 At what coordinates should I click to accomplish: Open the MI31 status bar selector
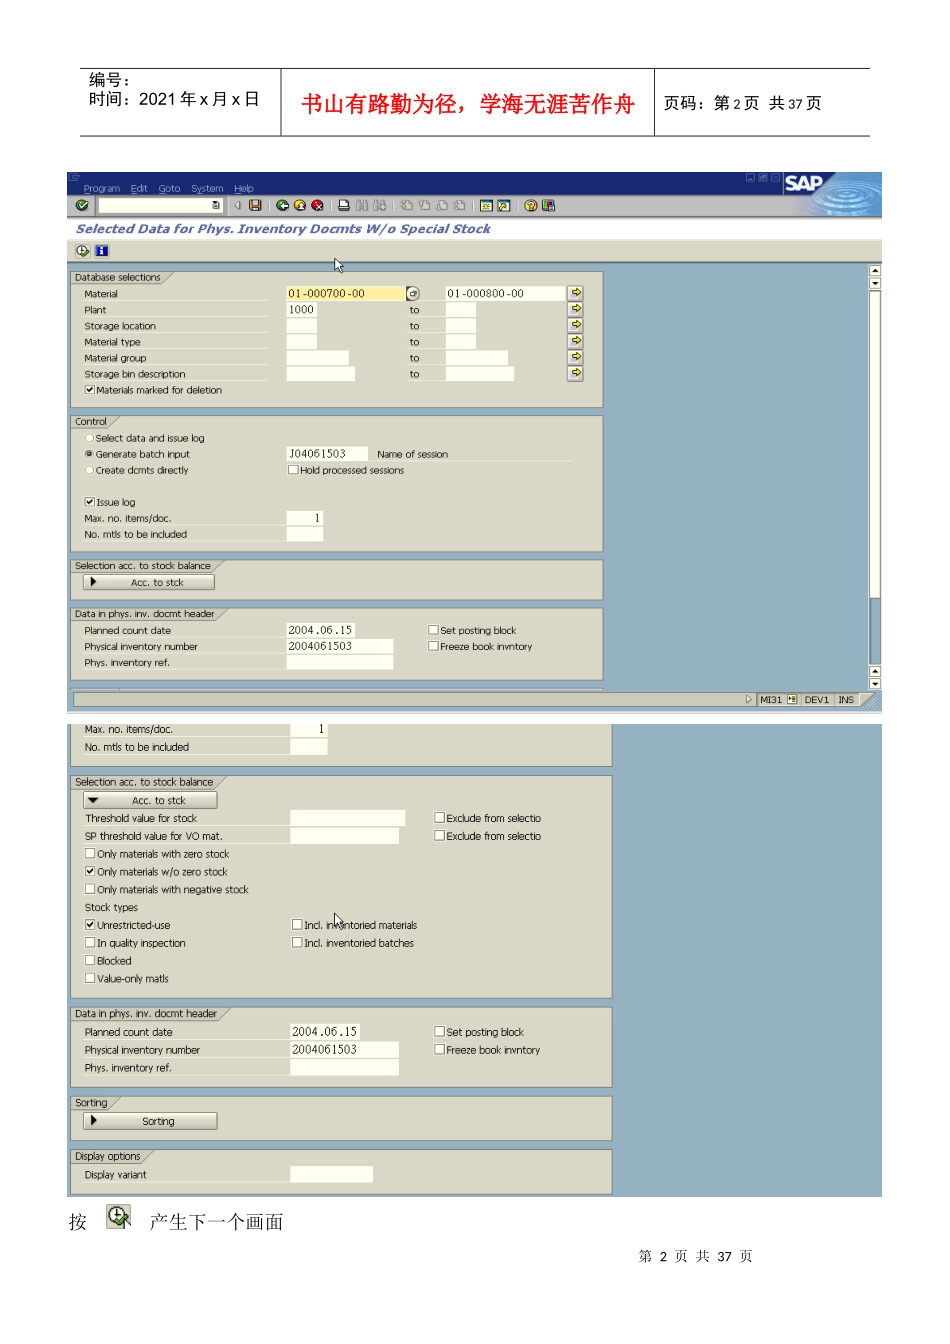792,700
